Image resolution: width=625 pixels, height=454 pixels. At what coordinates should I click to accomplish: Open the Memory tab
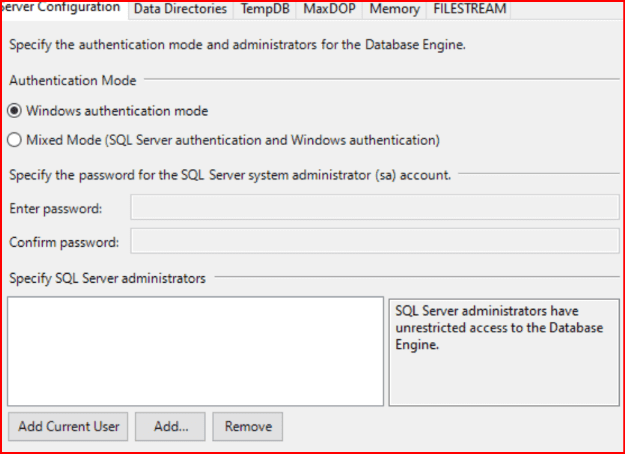394,9
